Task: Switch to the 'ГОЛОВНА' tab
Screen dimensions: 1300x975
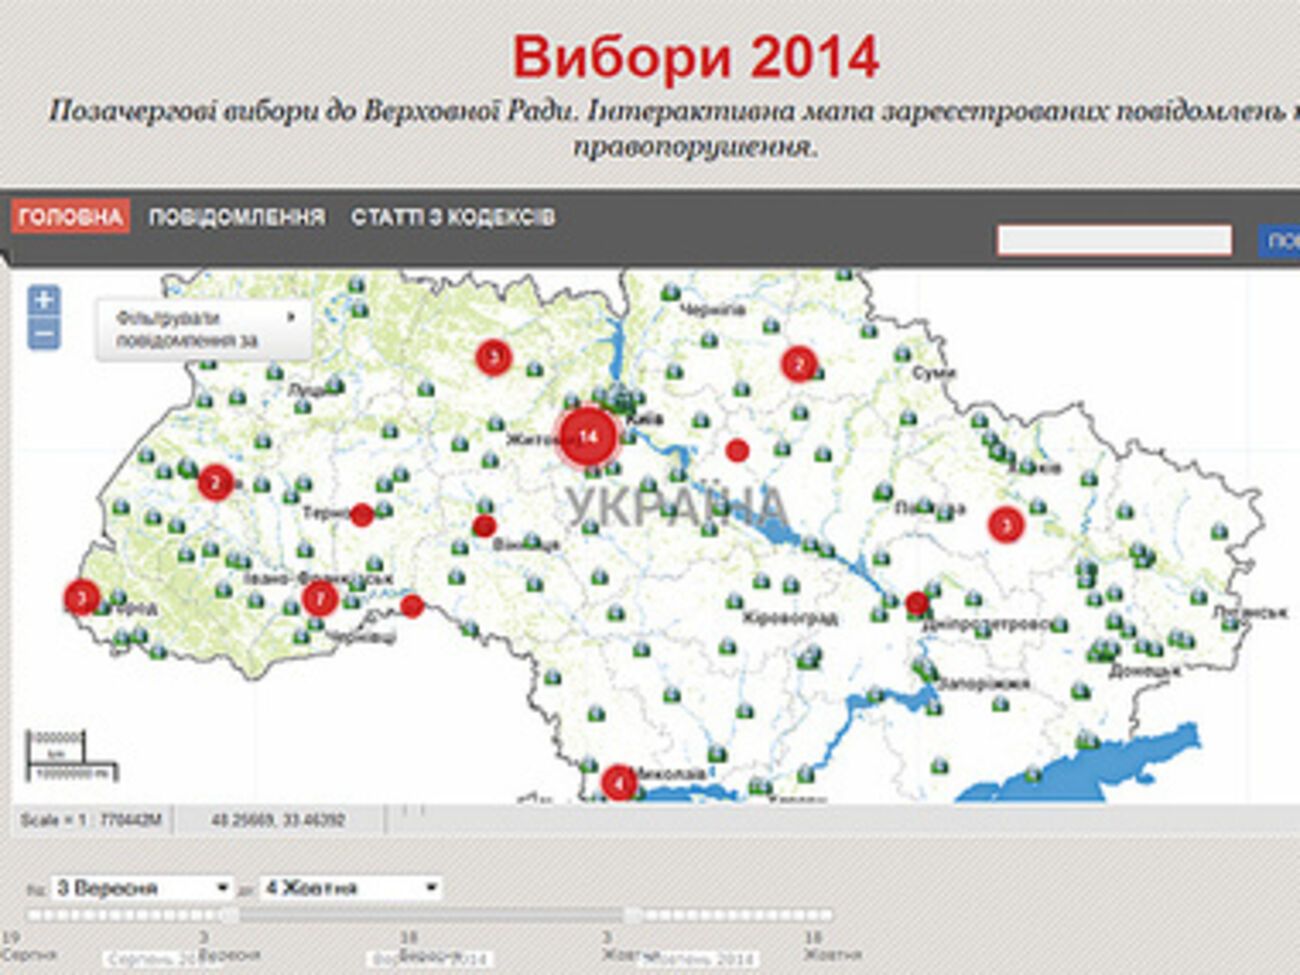Action: [x=70, y=217]
